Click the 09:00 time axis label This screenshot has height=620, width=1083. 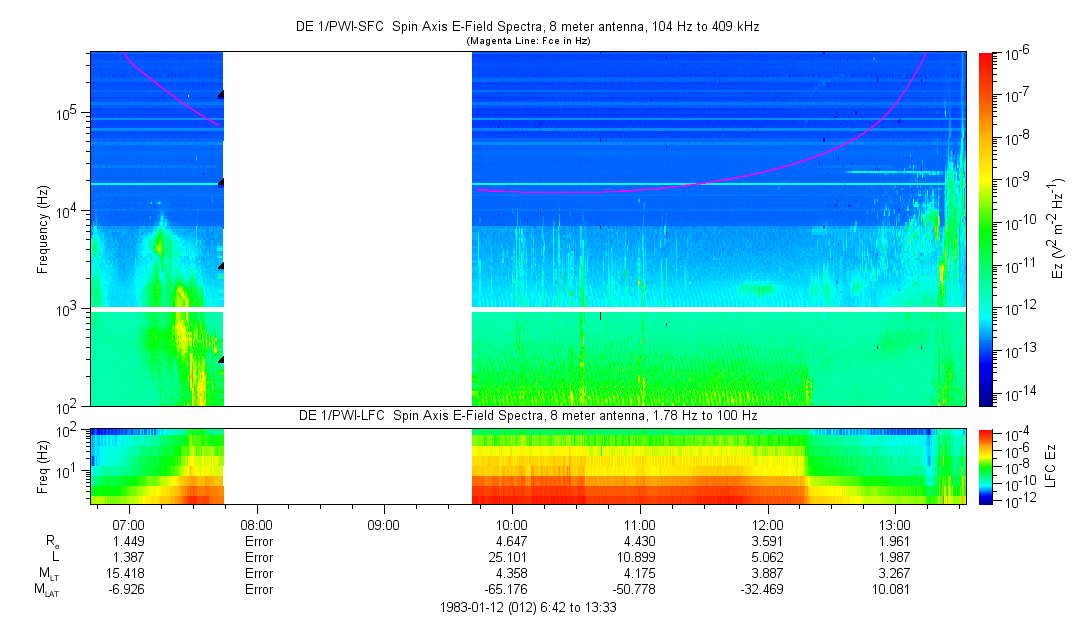(x=384, y=525)
